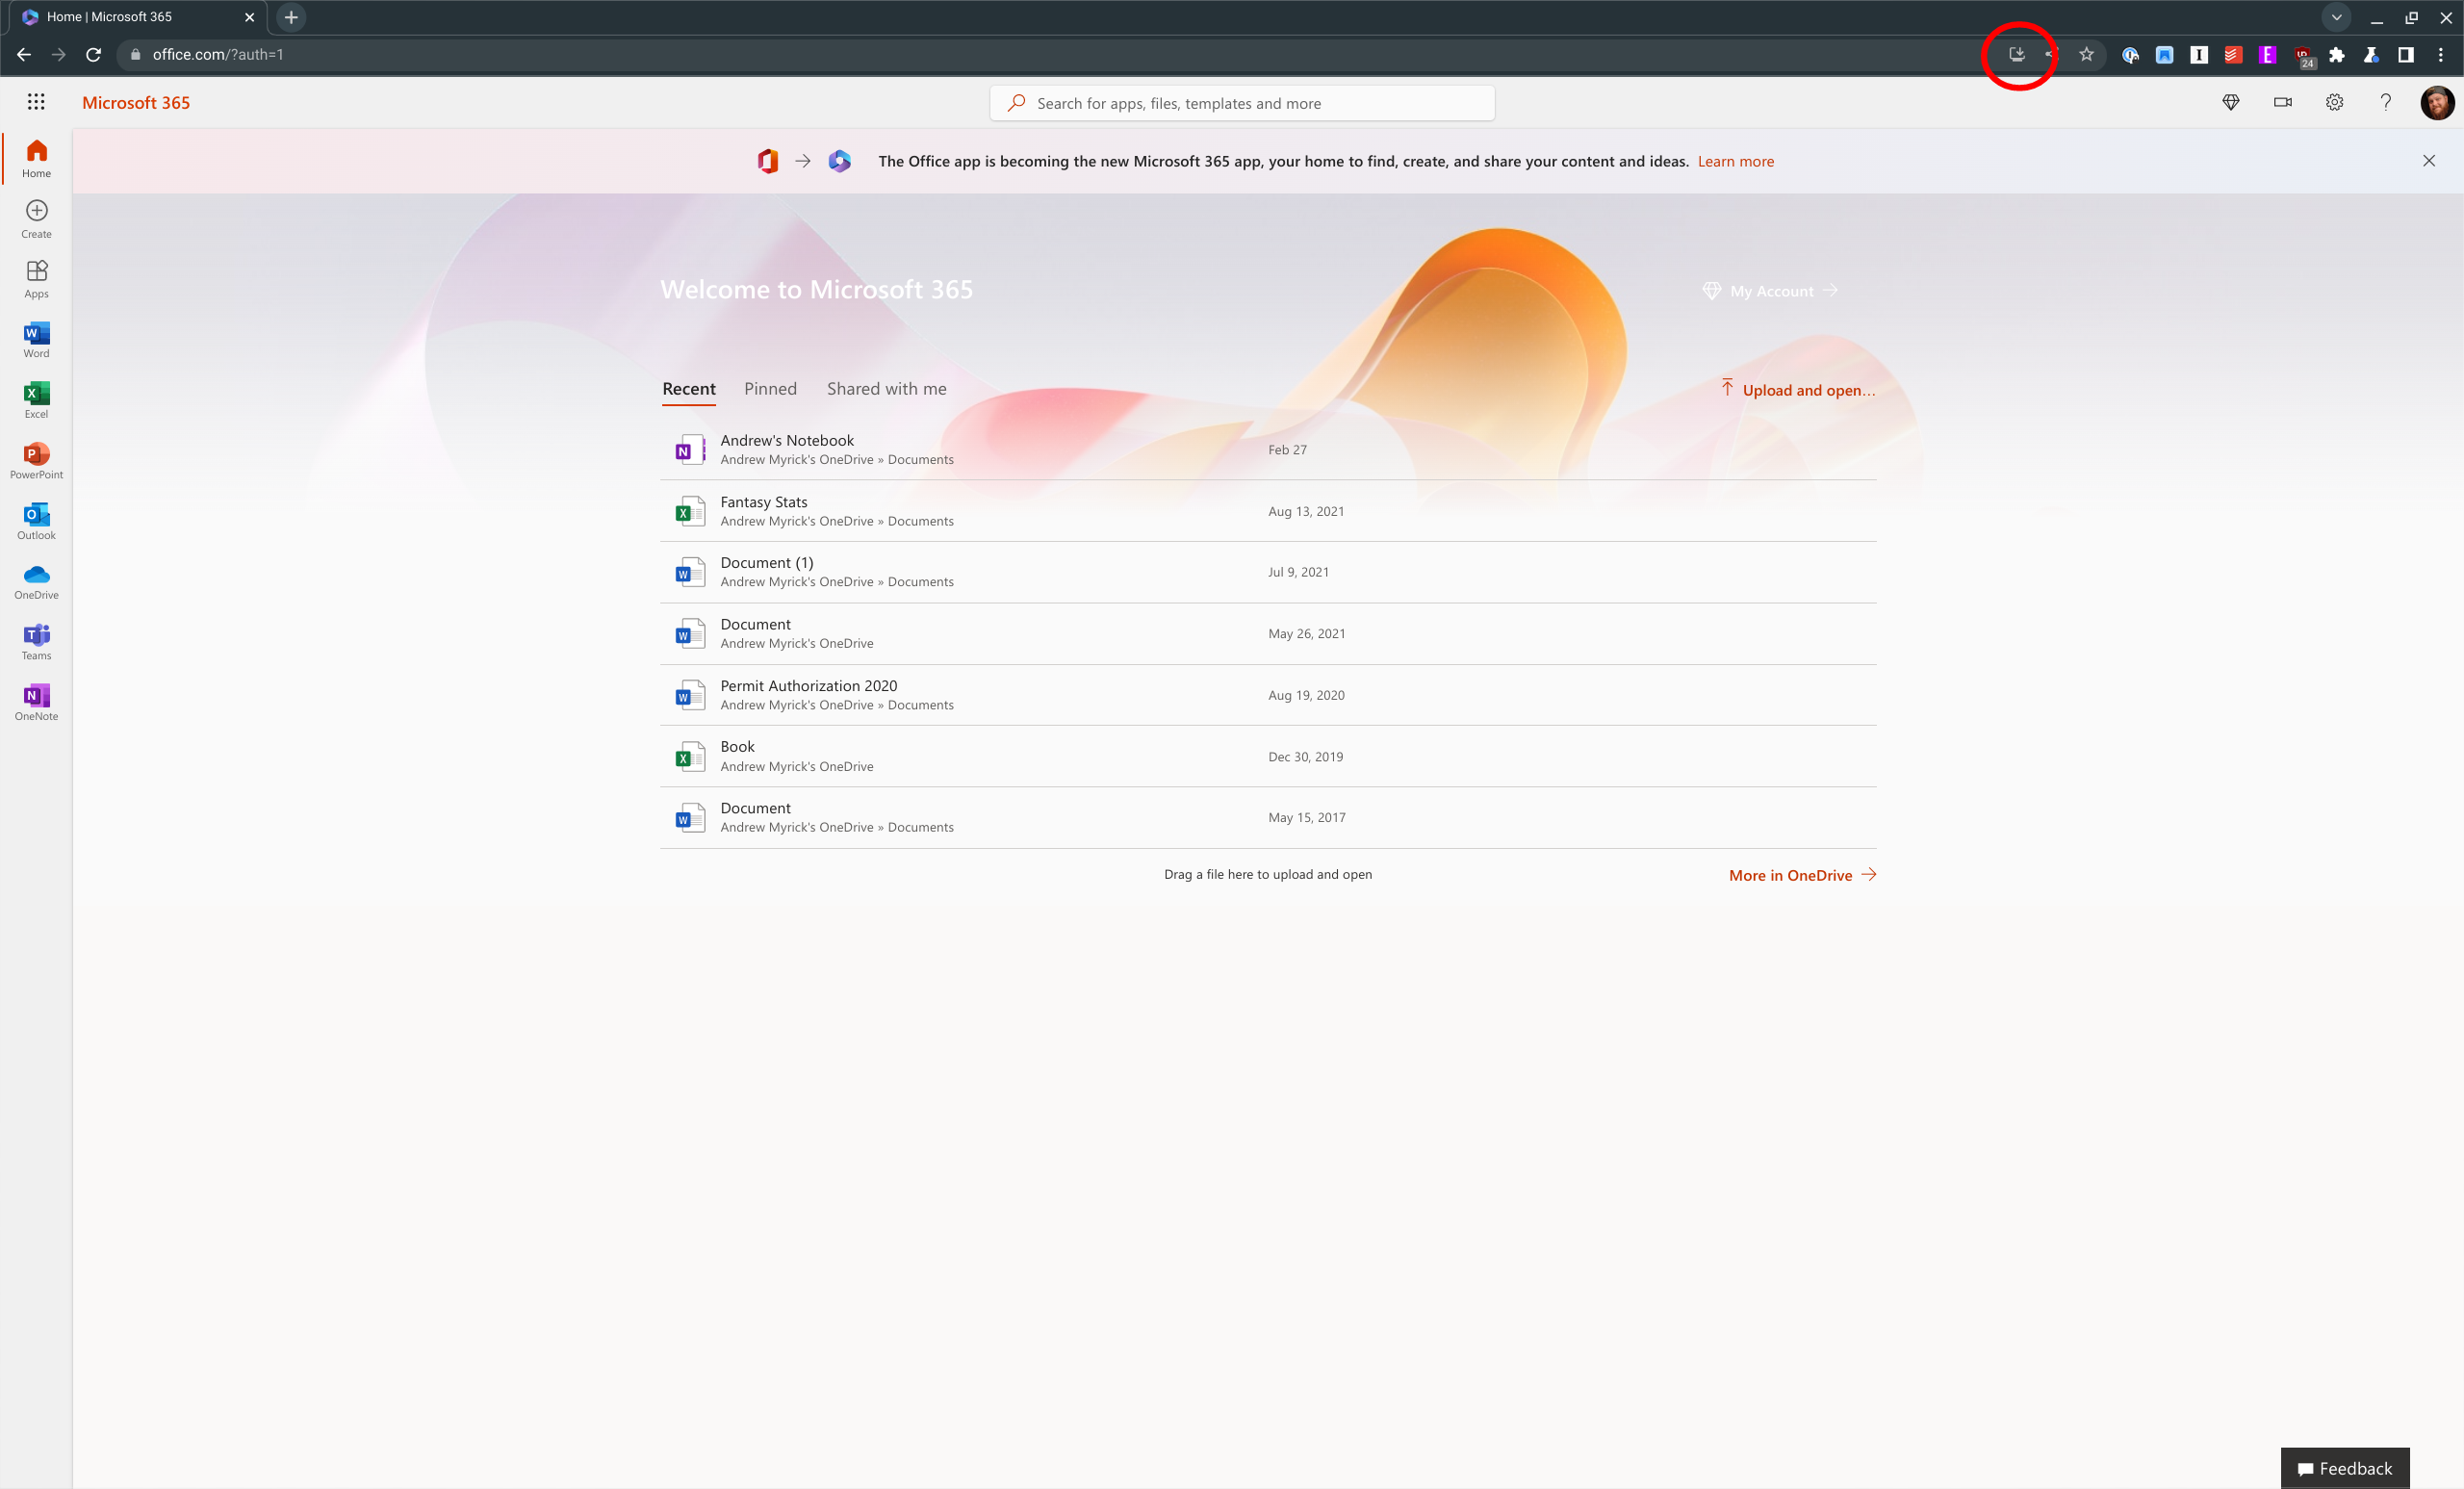Open the Book Excel file

pyautogui.click(x=1268, y=756)
